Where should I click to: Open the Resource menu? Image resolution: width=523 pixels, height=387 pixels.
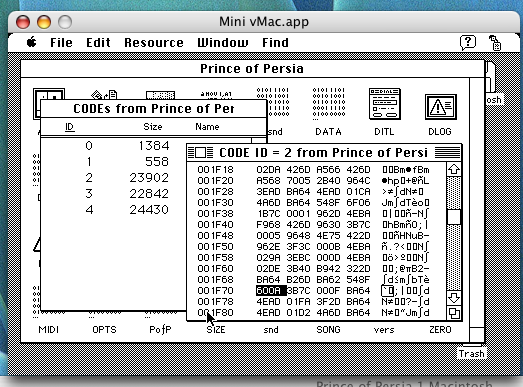(154, 43)
